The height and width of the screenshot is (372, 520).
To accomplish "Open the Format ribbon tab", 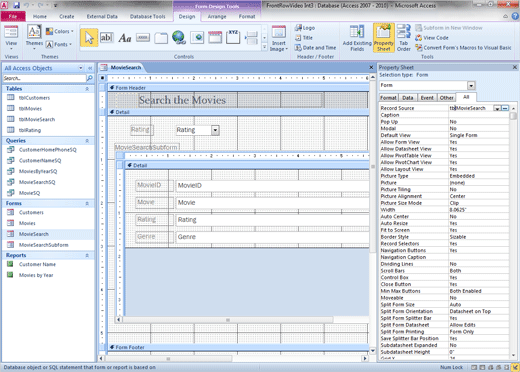I will (x=247, y=16).
